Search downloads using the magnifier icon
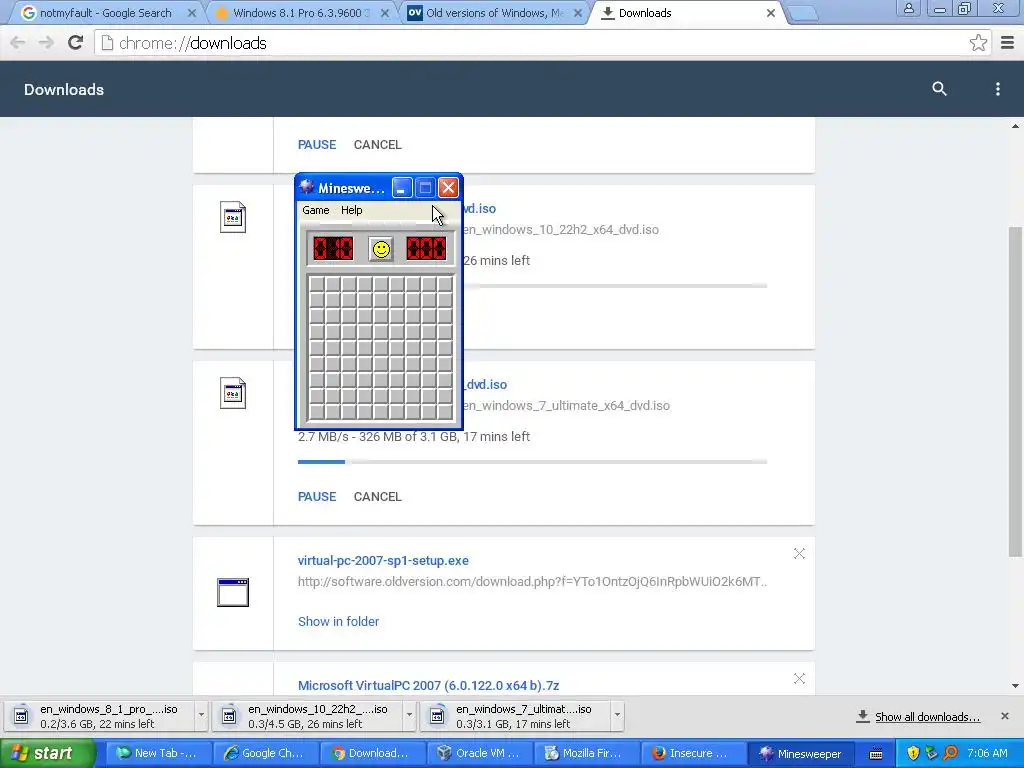Image resolution: width=1024 pixels, height=768 pixels. tap(939, 89)
